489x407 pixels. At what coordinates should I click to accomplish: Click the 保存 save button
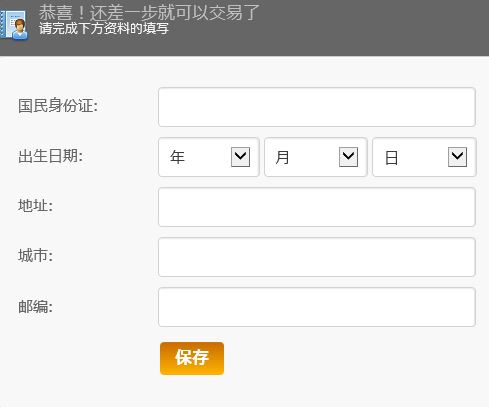(192, 358)
